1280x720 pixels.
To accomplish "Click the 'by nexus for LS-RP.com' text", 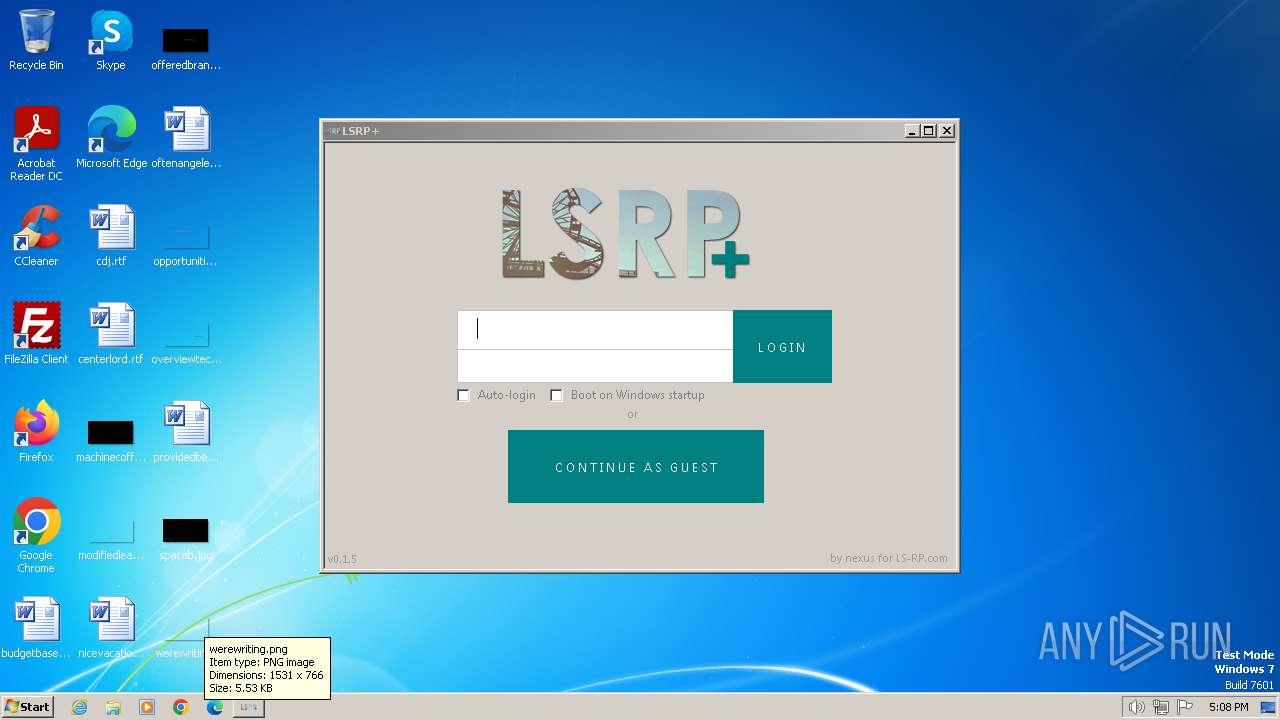I will click(889, 558).
